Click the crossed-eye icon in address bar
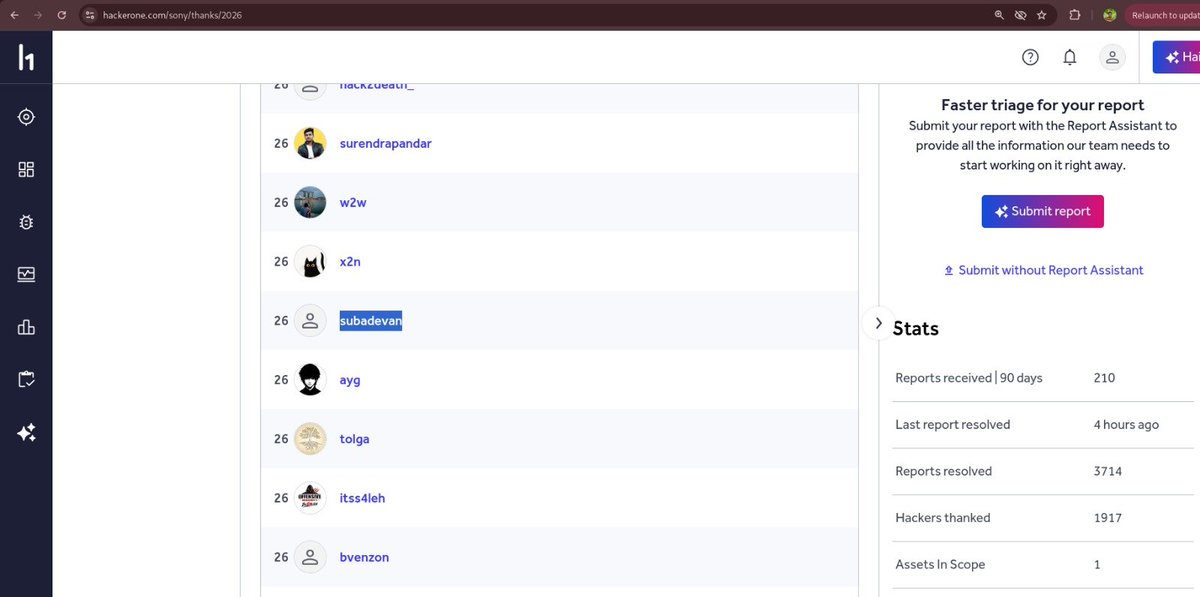The height and width of the screenshot is (597, 1200). click(1020, 15)
